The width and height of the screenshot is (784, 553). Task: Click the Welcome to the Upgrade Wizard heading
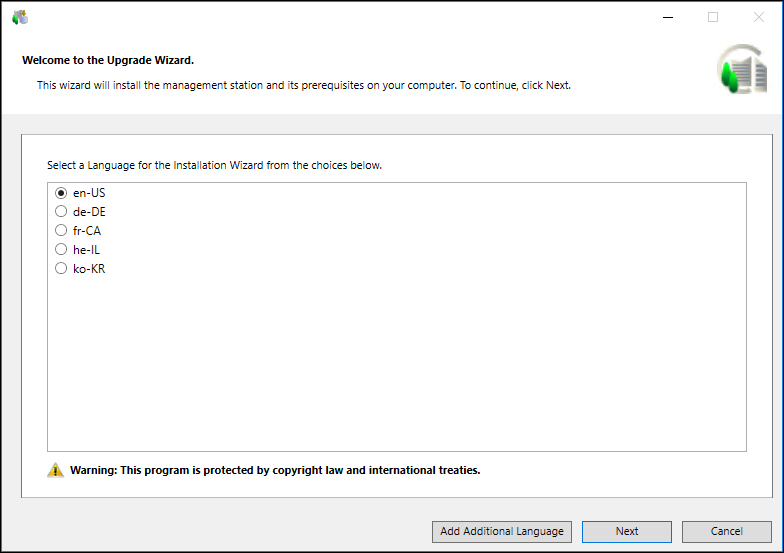click(108, 60)
